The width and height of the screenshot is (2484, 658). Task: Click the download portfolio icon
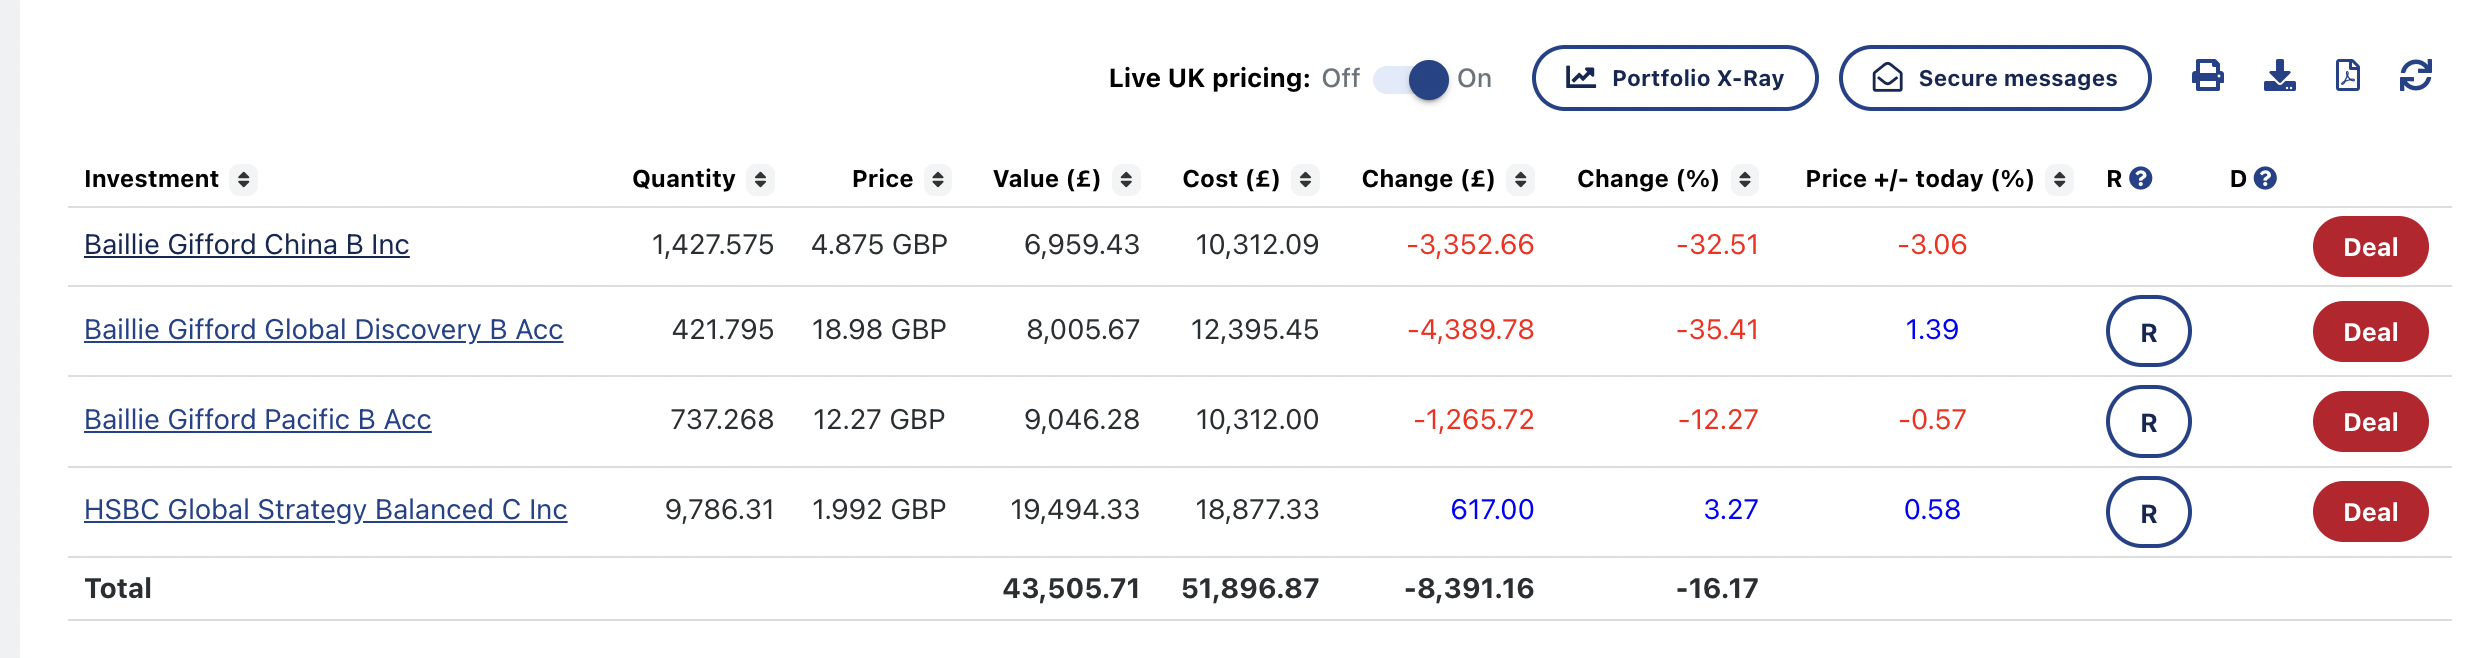point(2279,76)
